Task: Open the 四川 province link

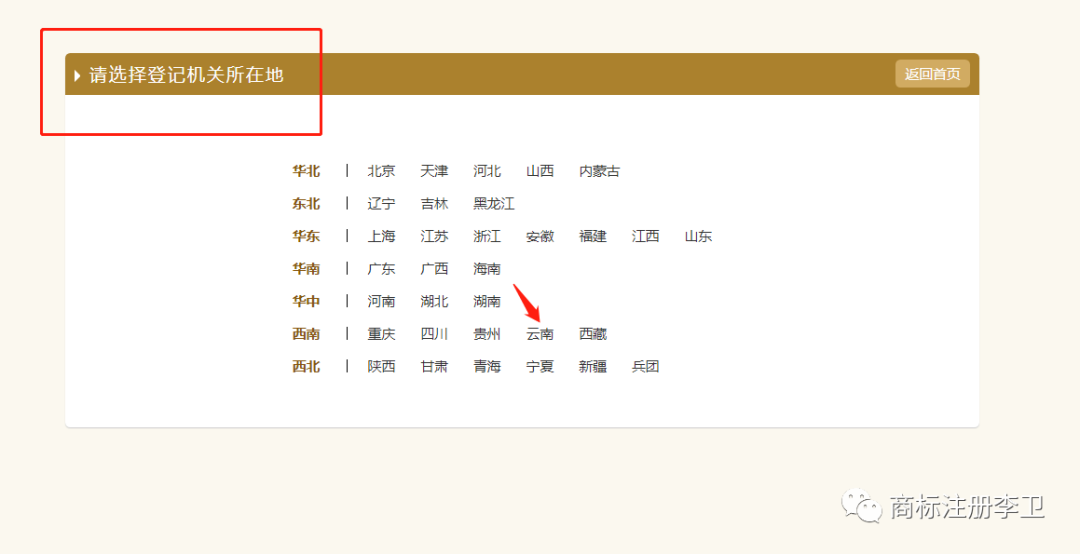Action: 434,334
